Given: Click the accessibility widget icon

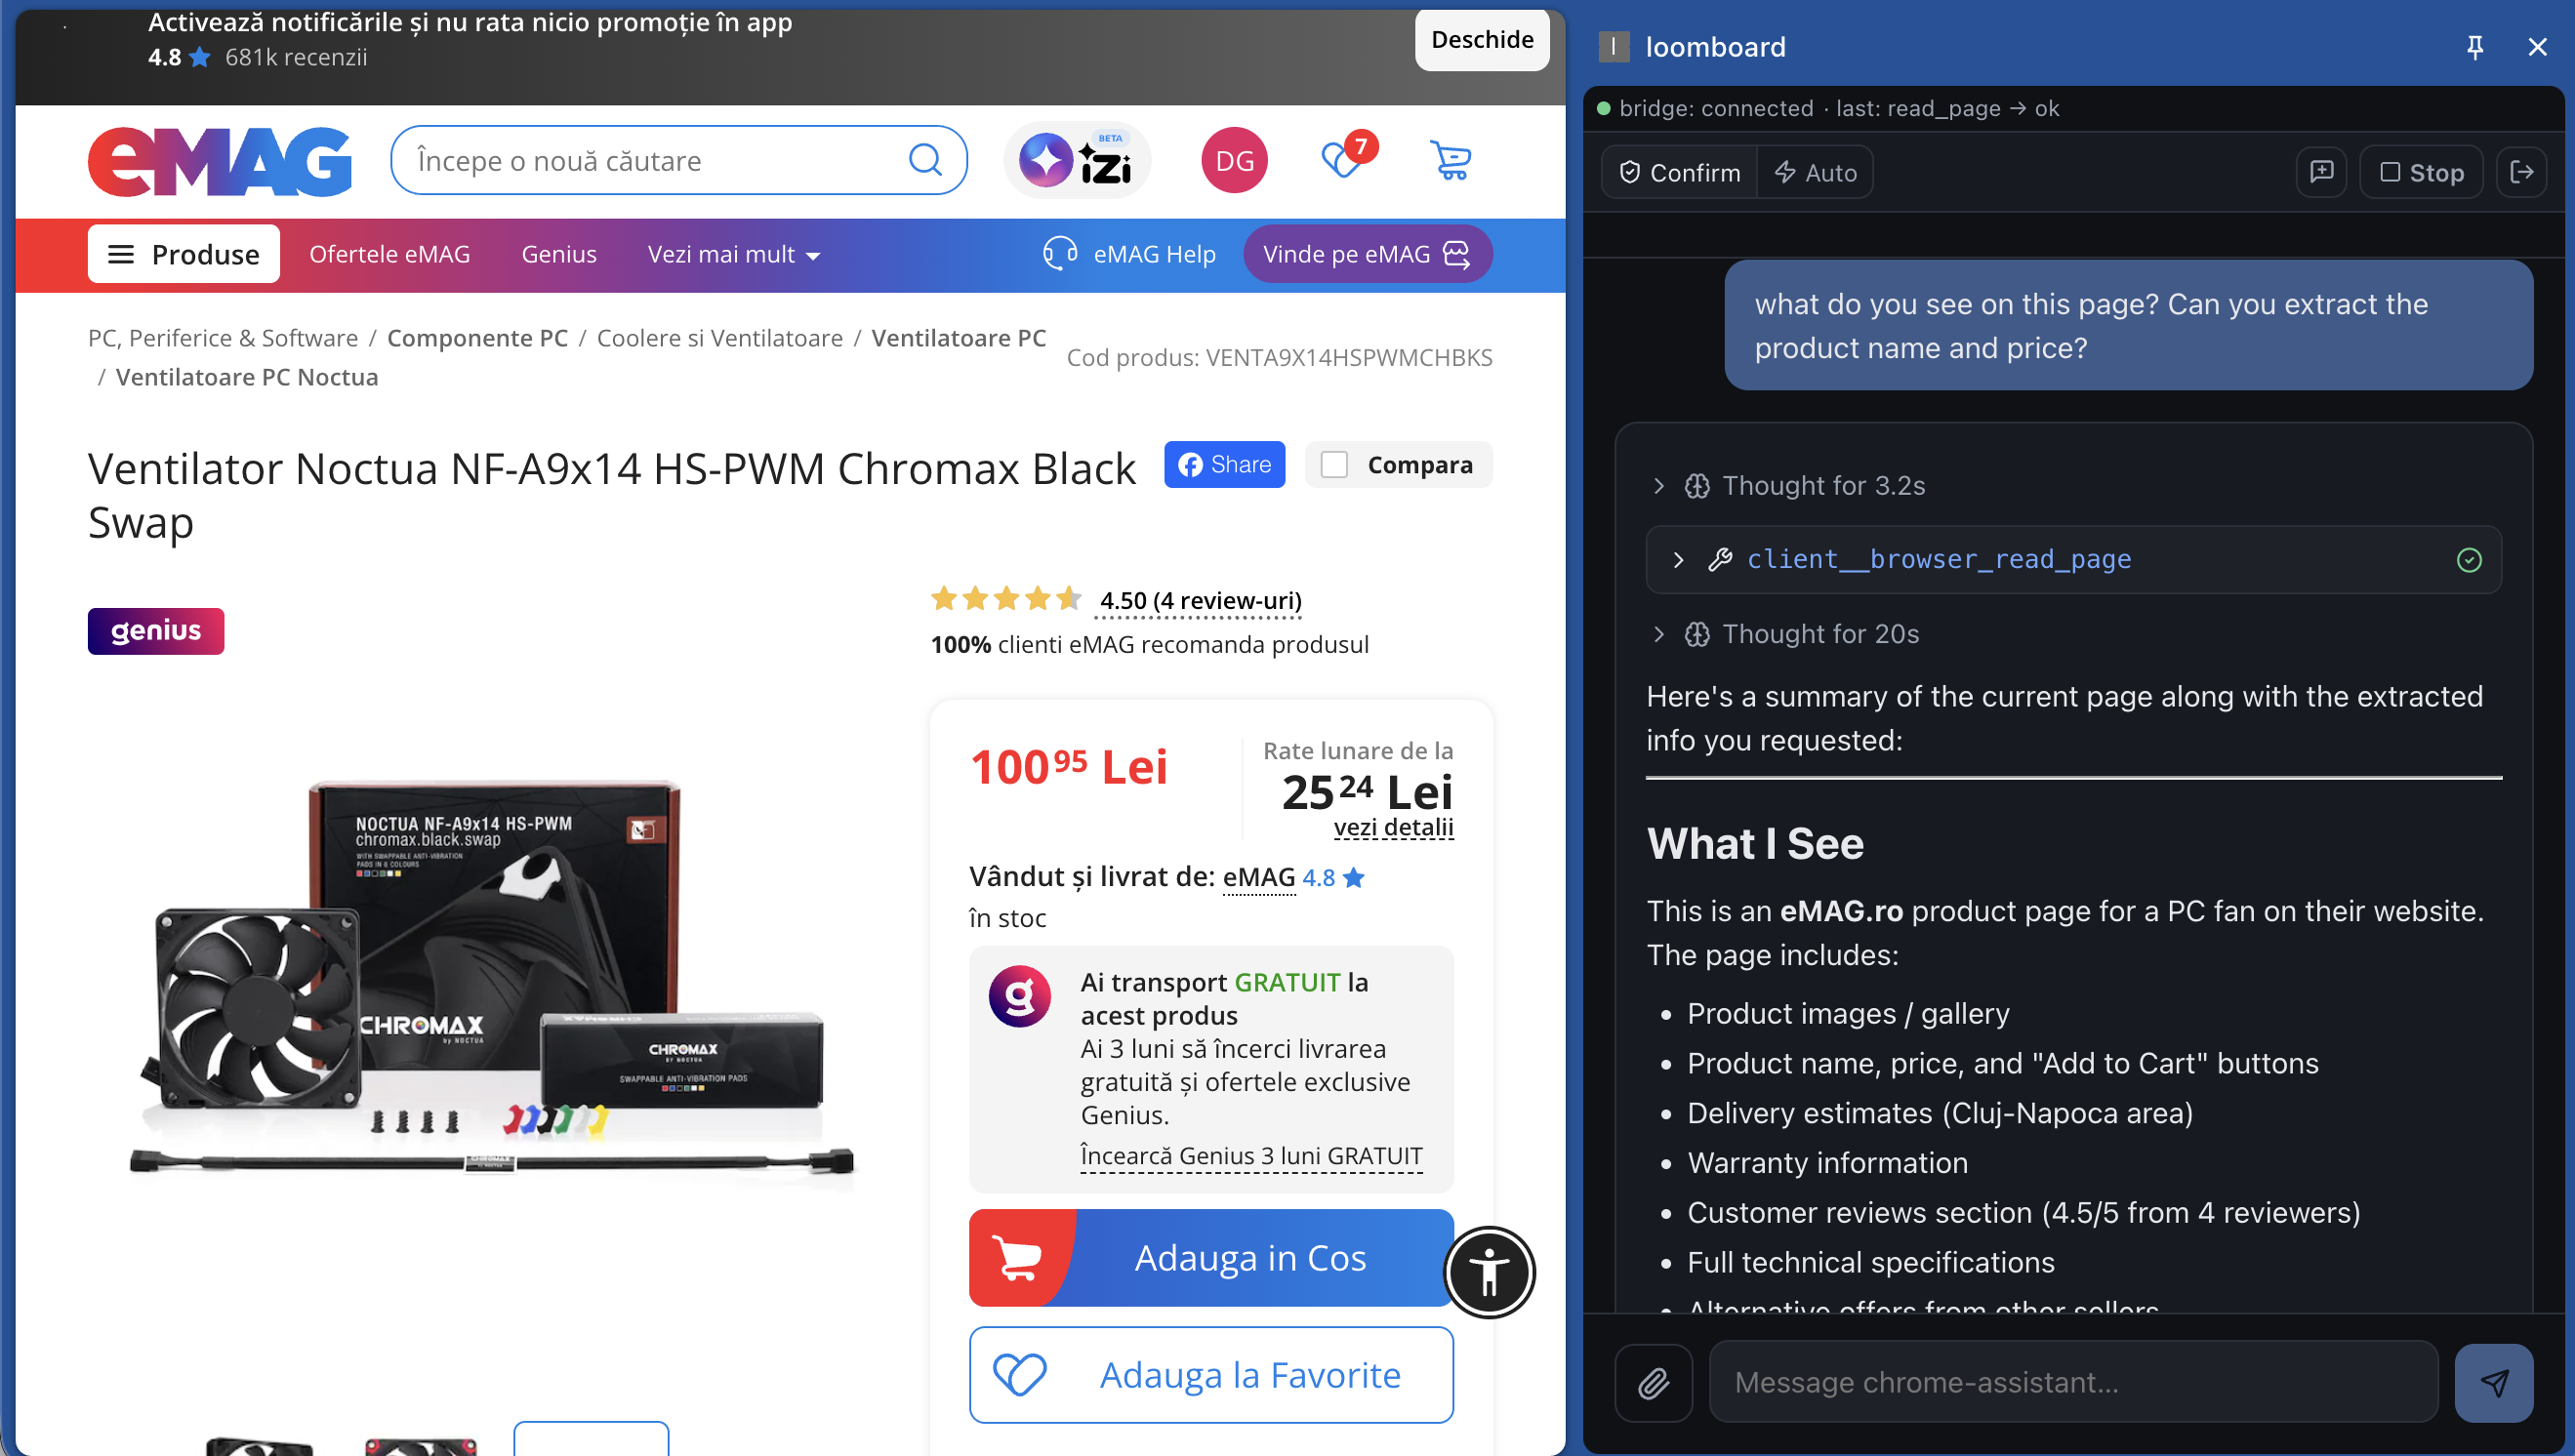Looking at the screenshot, I should pos(1489,1272).
